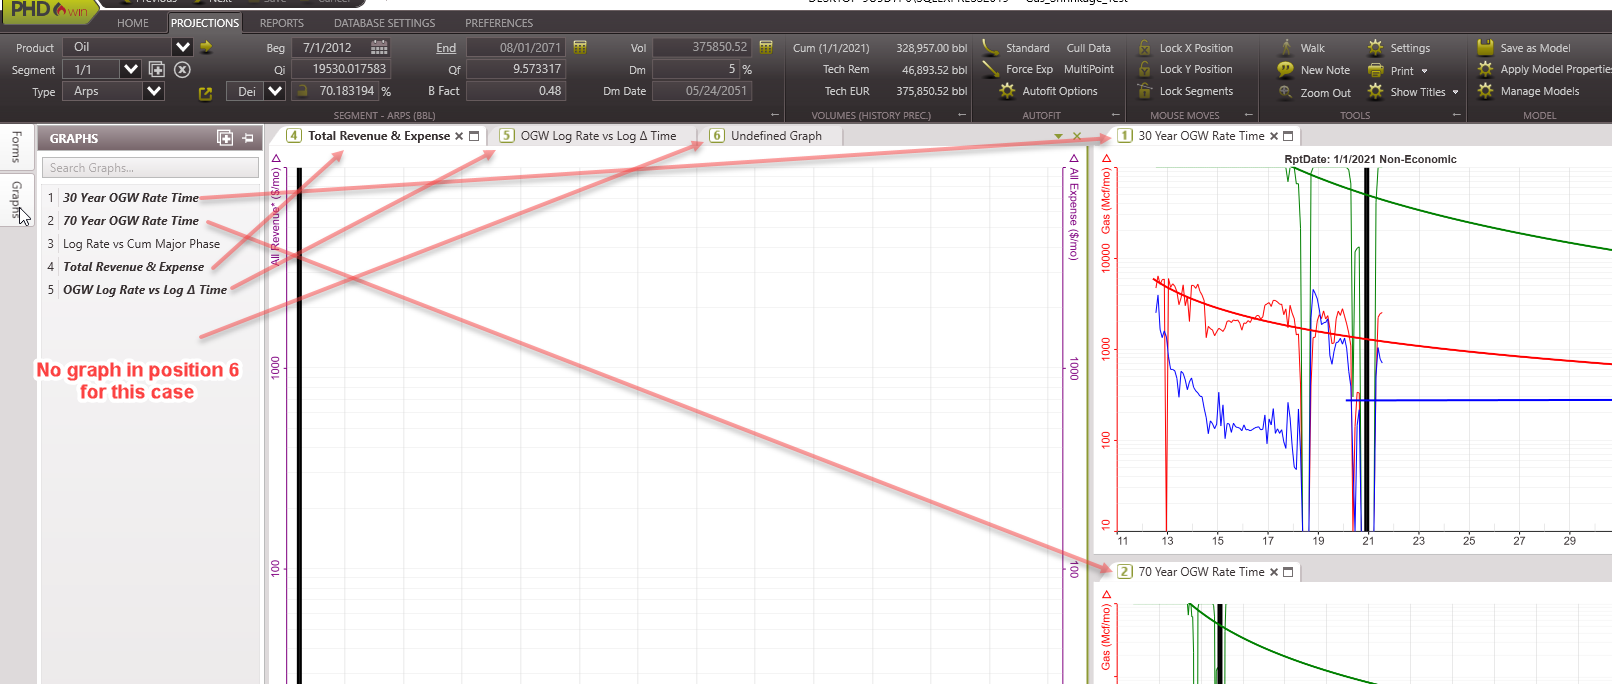This screenshot has height=684, width=1612.
Task: Click Apply Model Properties
Action: point(1545,69)
